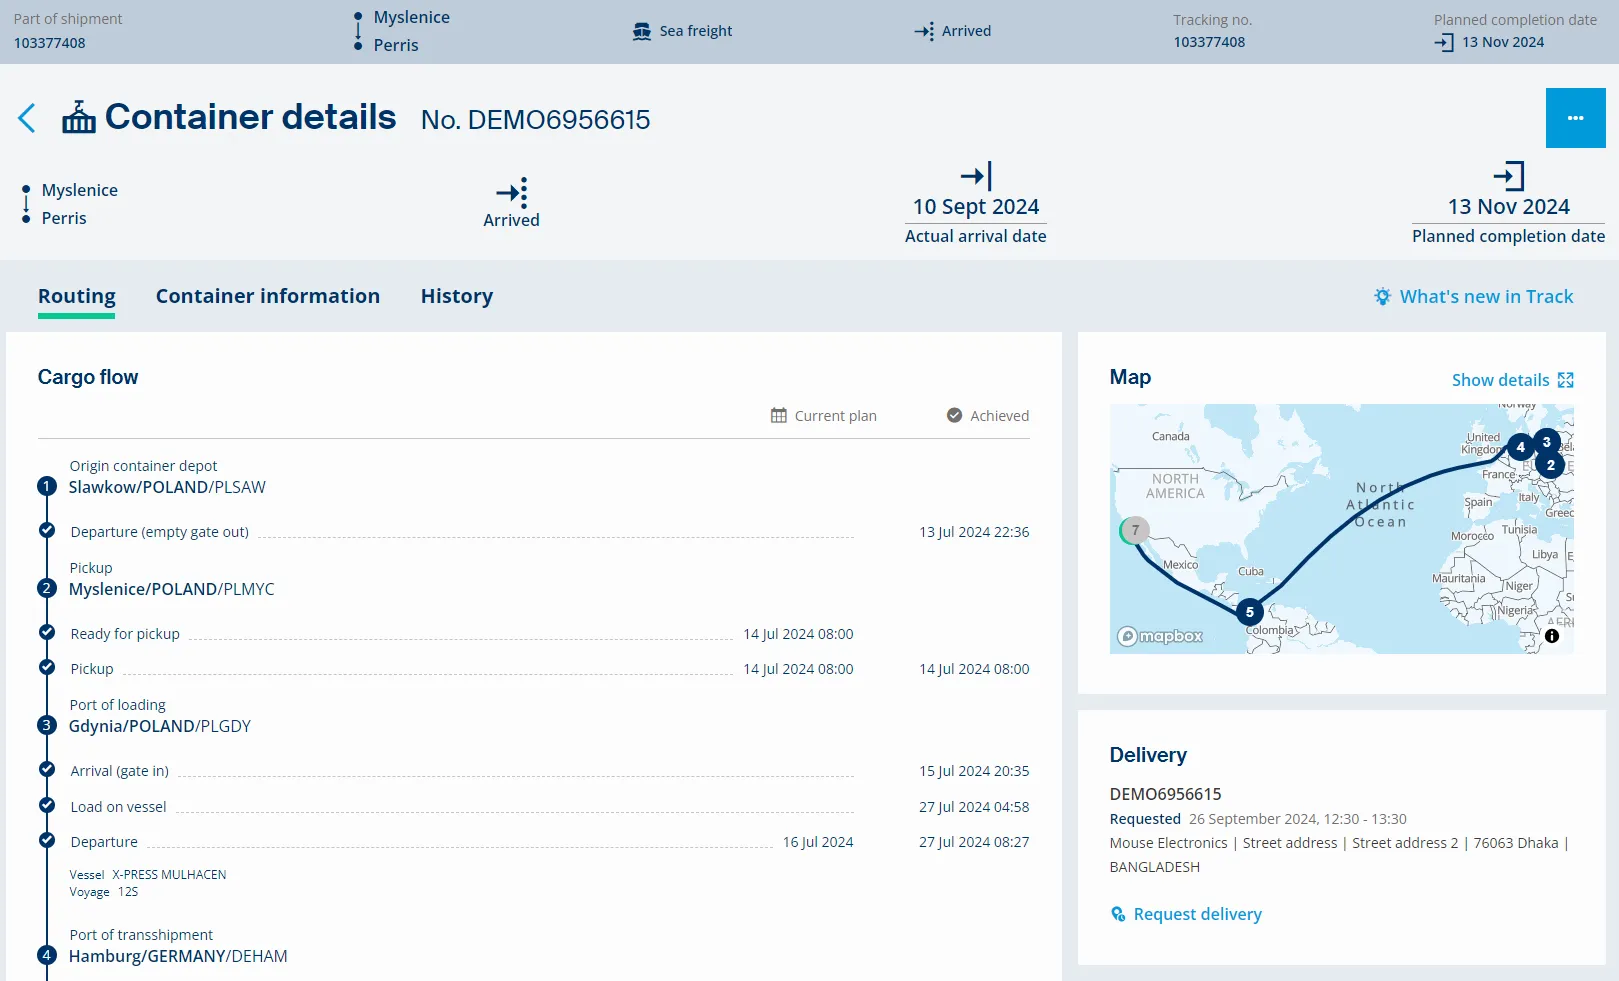Open the blue ellipsis options menu
Viewport: 1619px width, 981px height.
click(x=1575, y=117)
